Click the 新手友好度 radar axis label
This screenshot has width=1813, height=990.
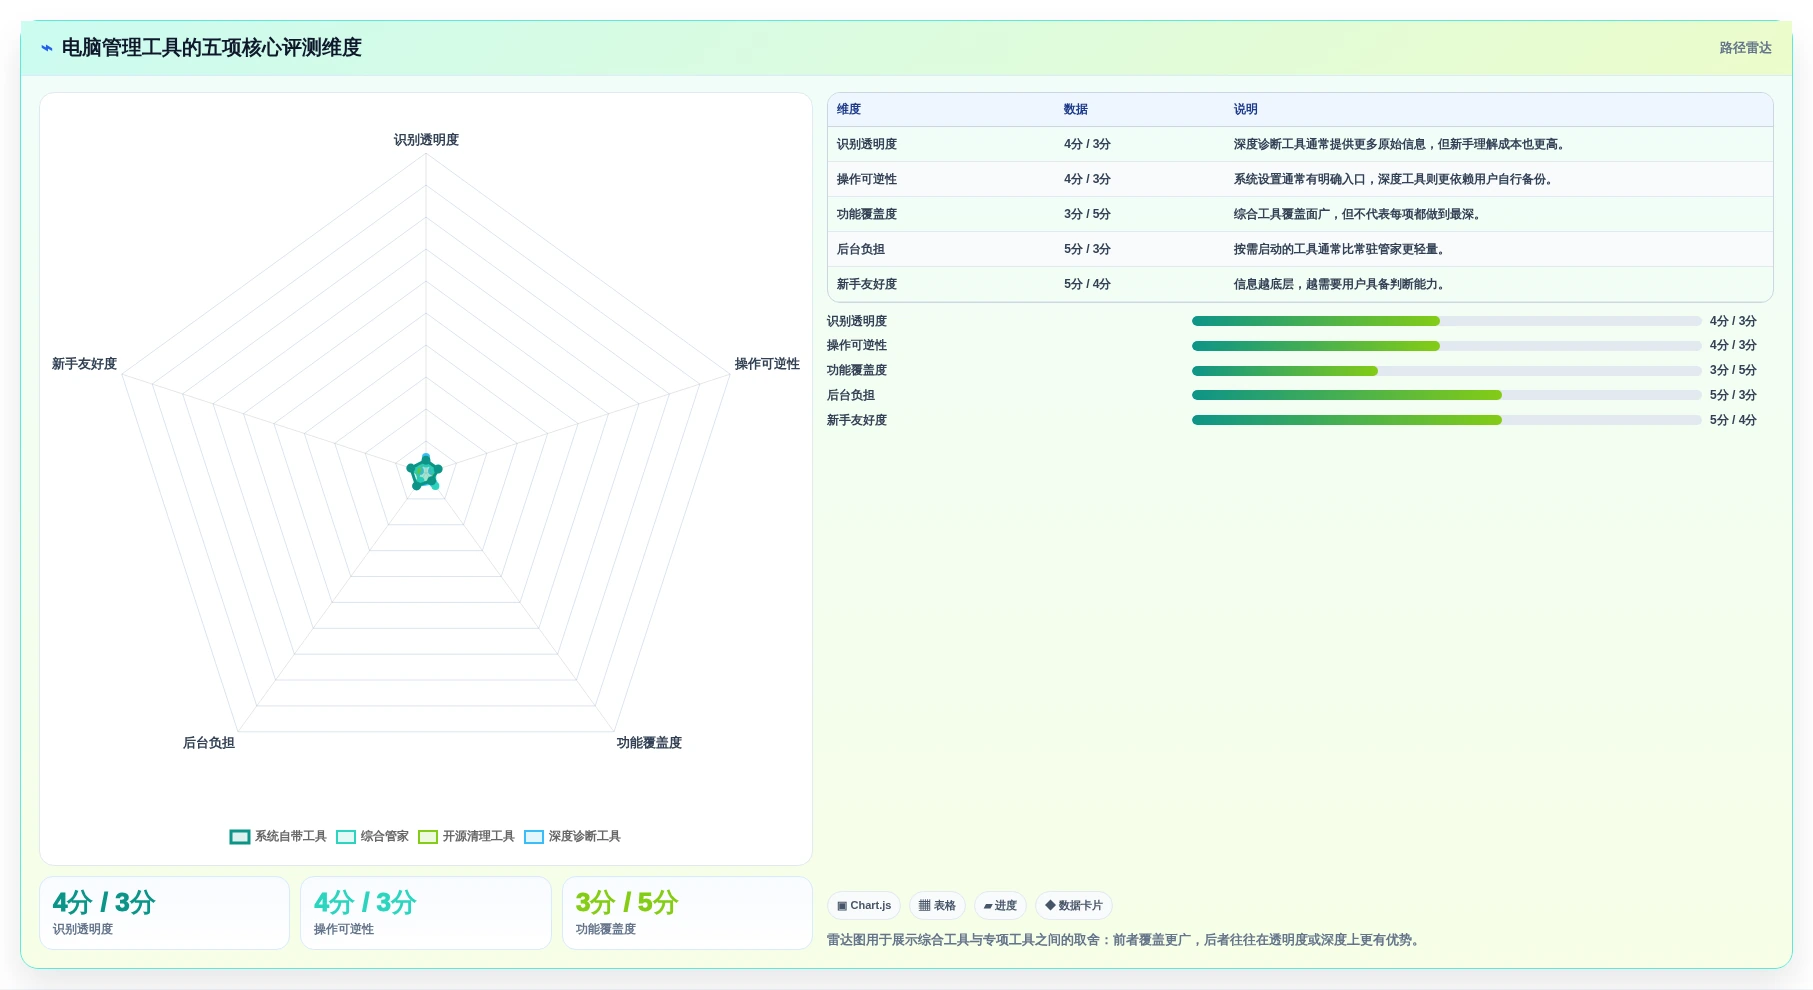84,364
